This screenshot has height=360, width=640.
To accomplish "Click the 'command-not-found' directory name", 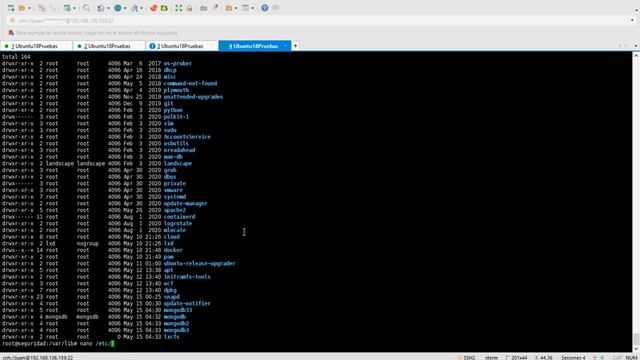I will [x=190, y=83].
